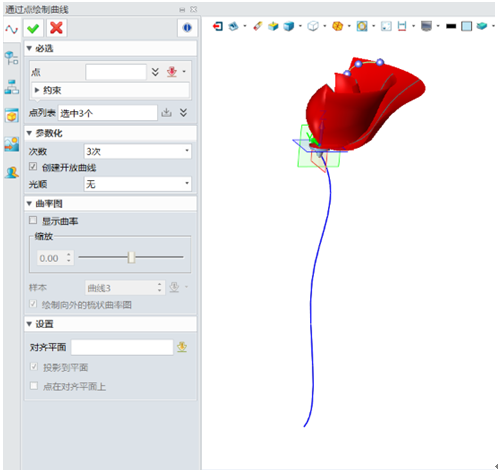The image size is (498, 474).
Task: Click the blue shaded cube icon
Action: click(289, 26)
